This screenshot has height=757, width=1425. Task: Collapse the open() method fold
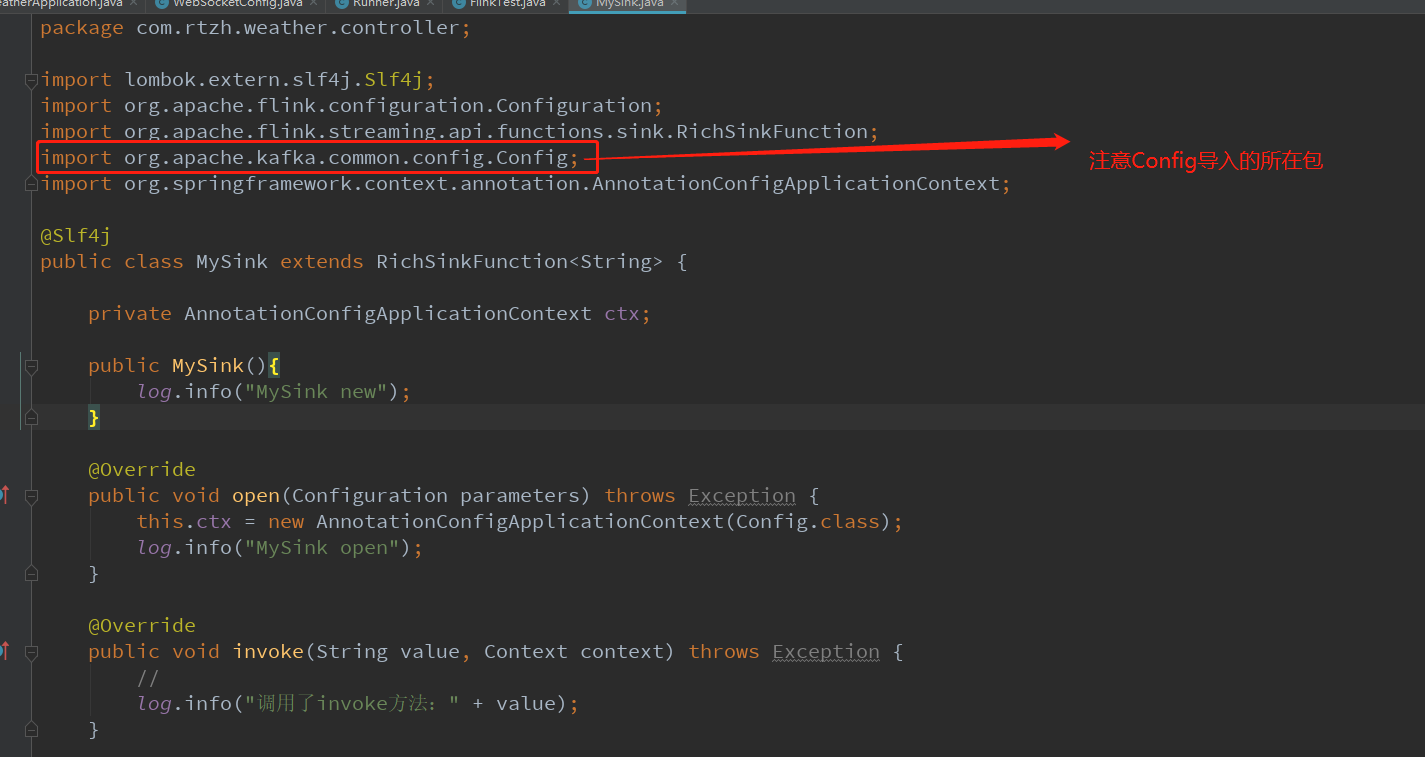pyautogui.click(x=32, y=496)
